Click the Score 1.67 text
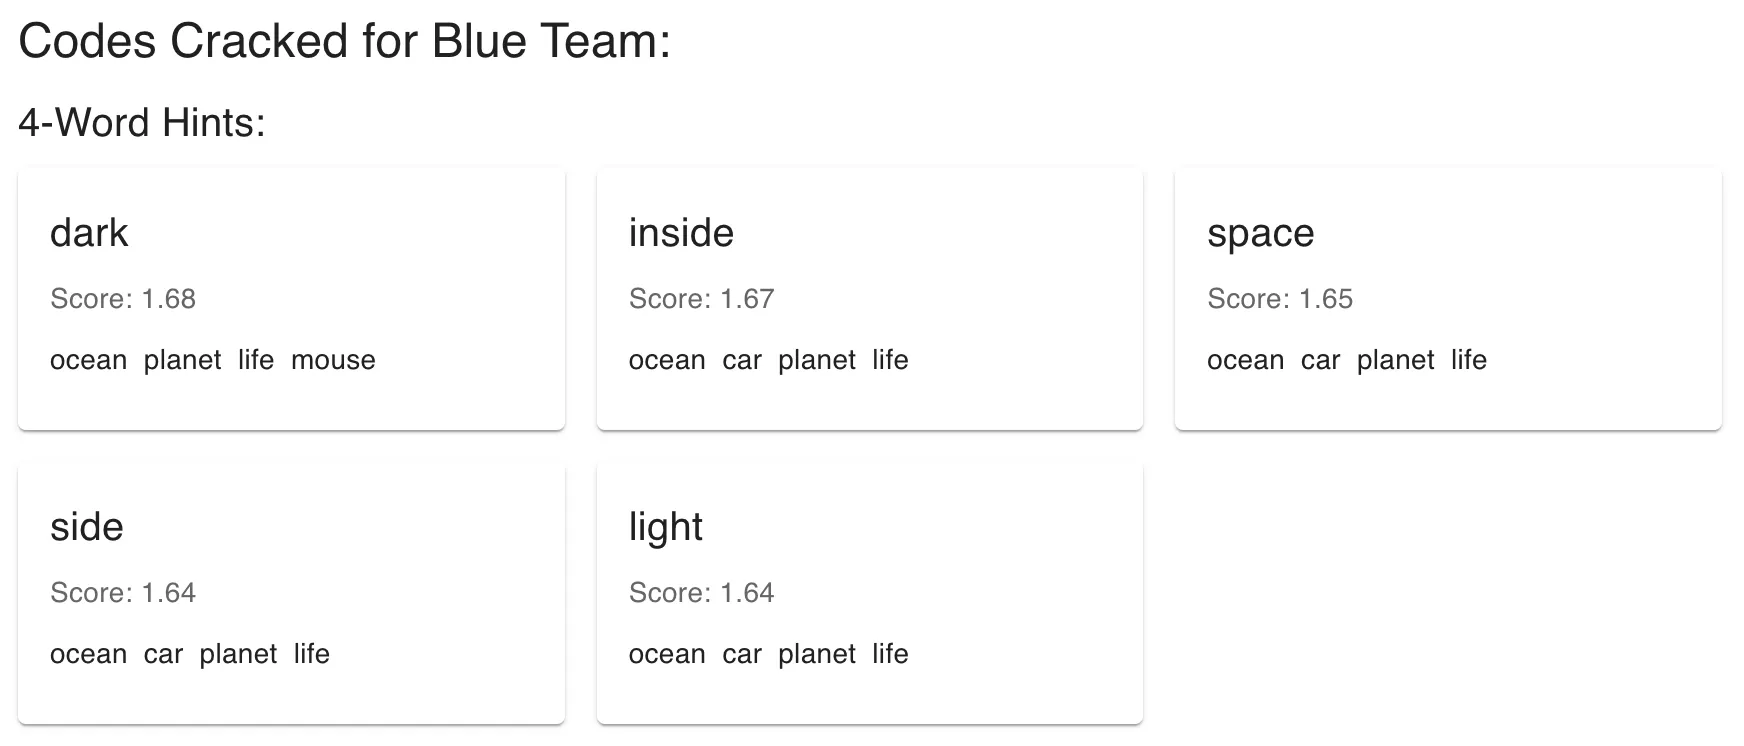This screenshot has width=1744, height=746. pos(701,299)
